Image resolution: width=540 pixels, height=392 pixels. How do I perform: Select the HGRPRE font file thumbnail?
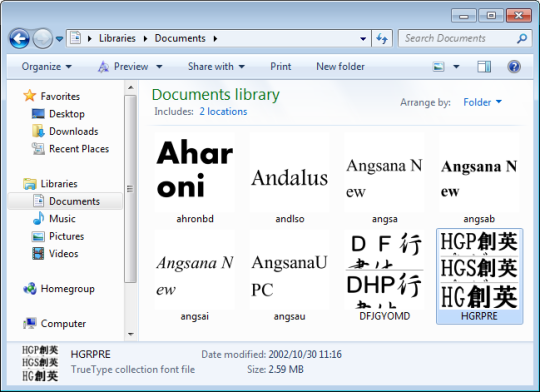(x=479, y=276)
